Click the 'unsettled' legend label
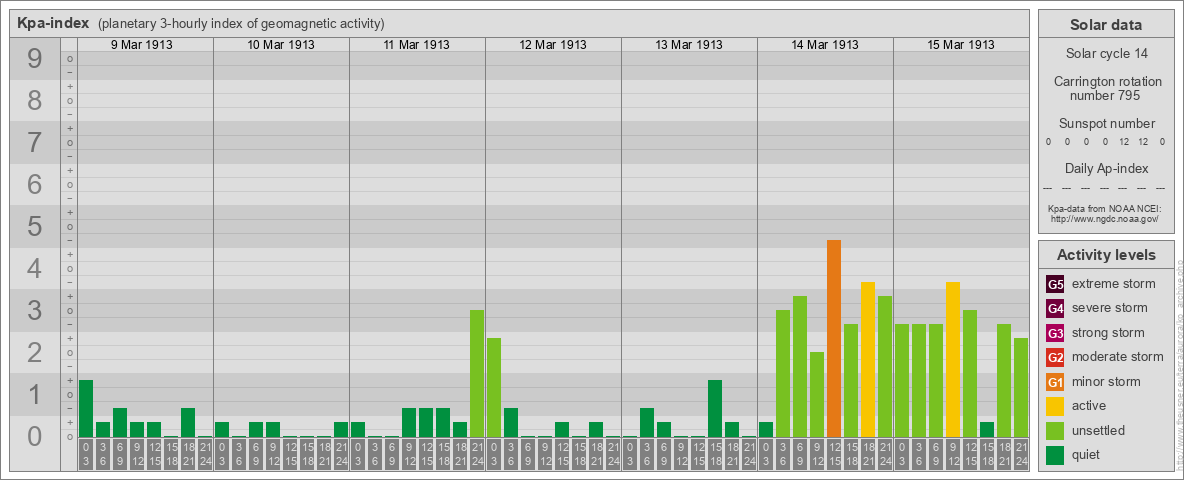The height and width of the screenshot is (480, 1184). point(1099,430)
